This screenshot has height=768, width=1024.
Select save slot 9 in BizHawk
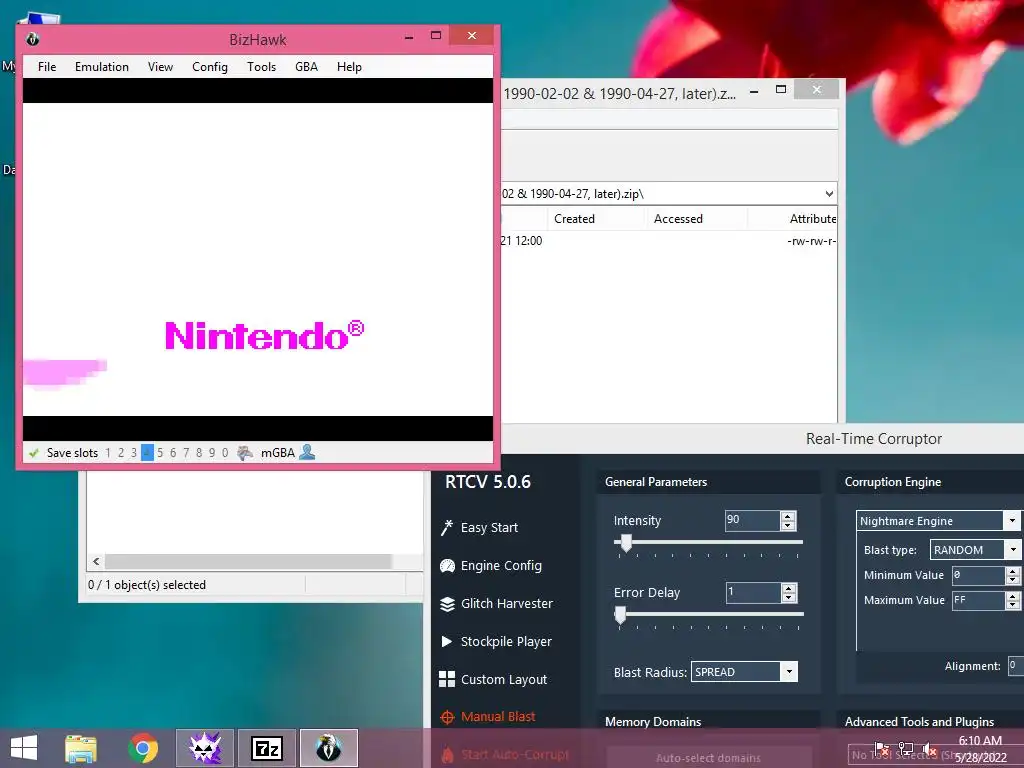point(212,453)
